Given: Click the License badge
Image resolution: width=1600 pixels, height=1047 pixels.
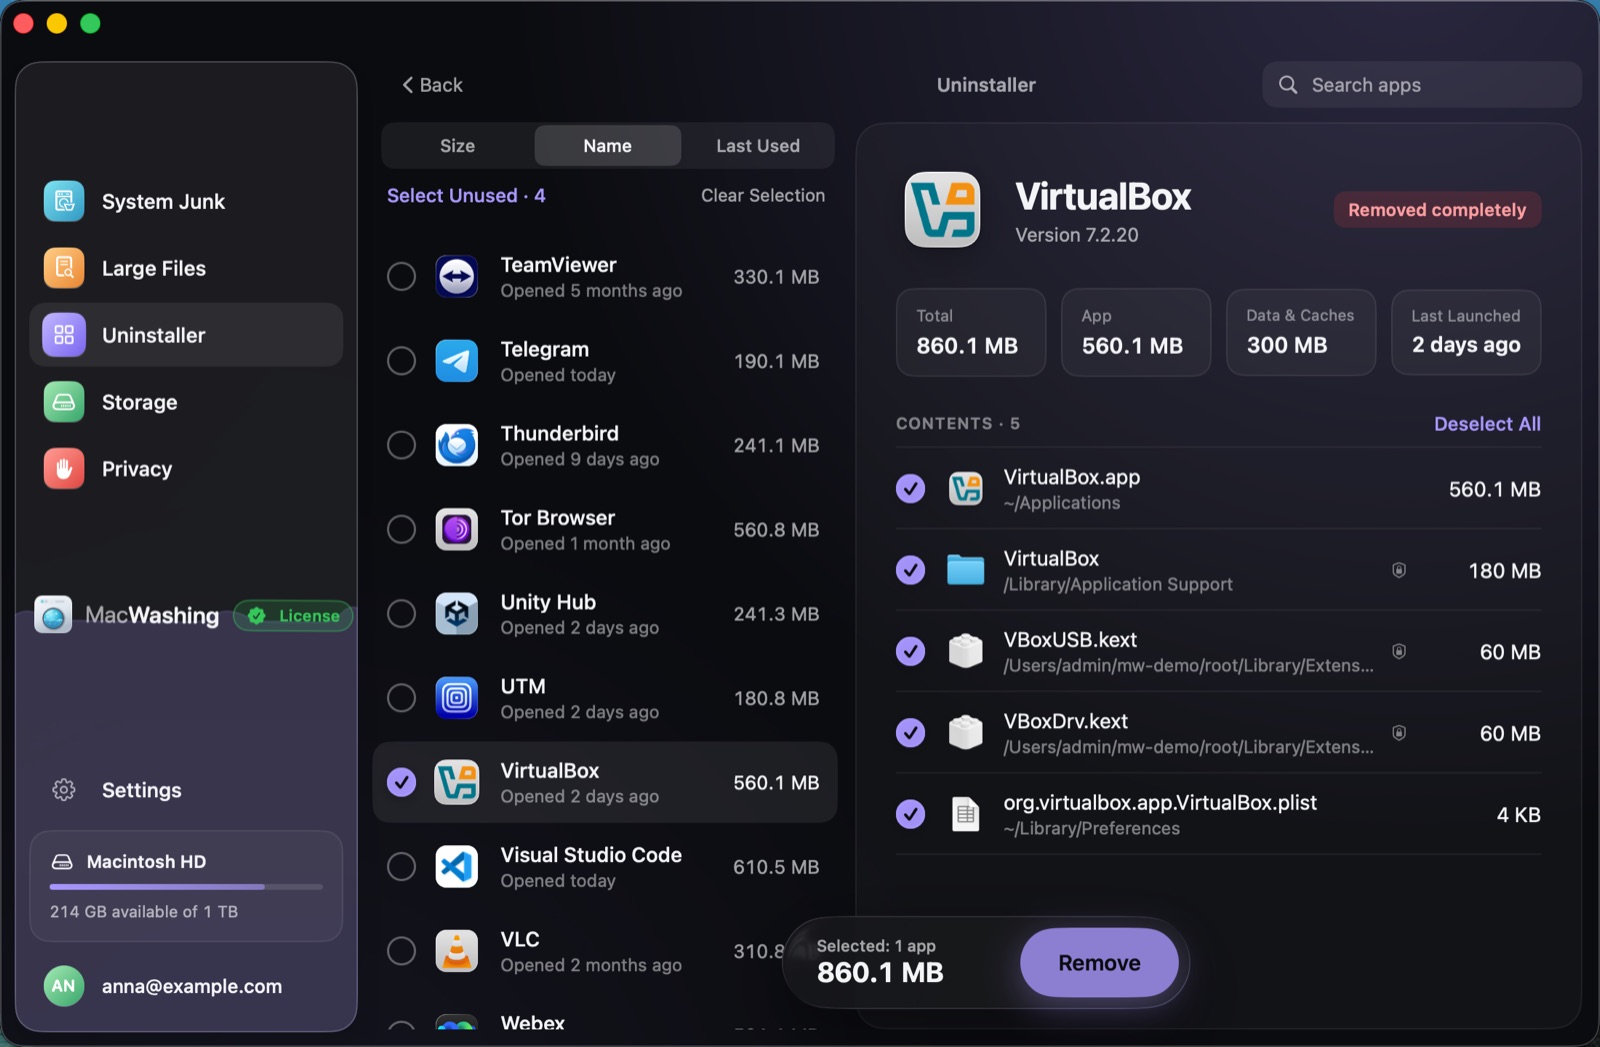Looking at the screenshot, I should [293, 616].
